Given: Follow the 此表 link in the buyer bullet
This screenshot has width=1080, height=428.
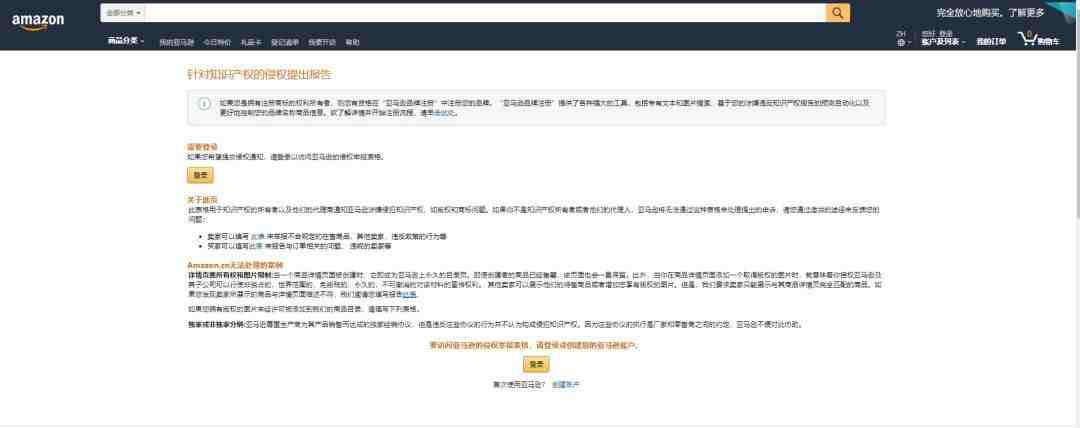Looking at the screenshot, I should [256, 245].
